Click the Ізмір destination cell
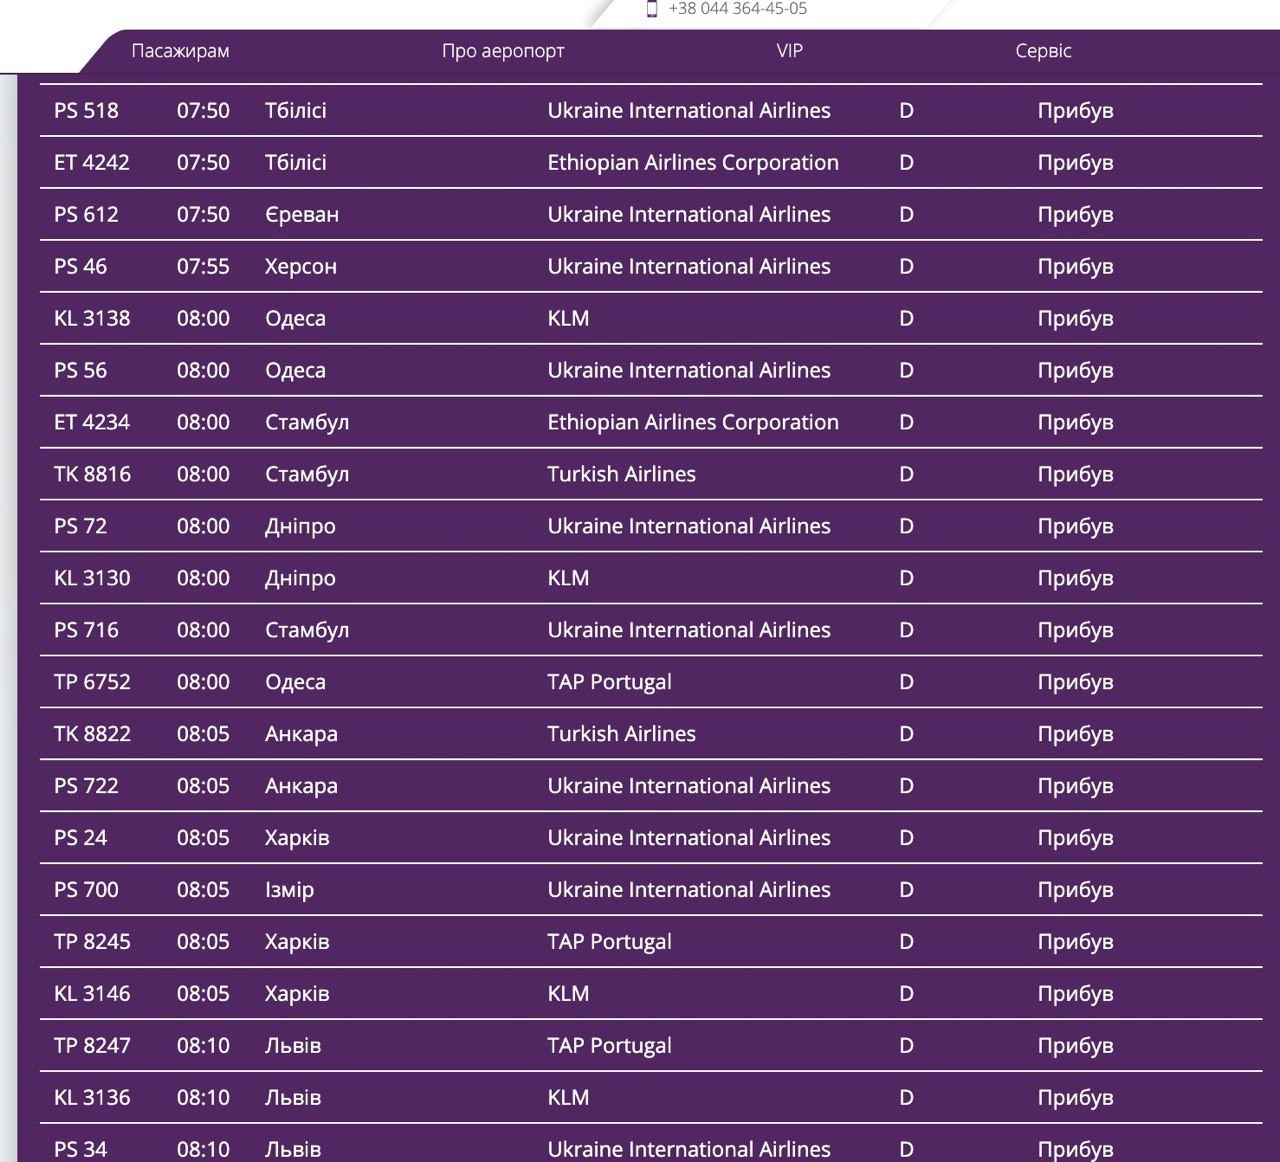The width and height of the screenshot is (1280, 1162). pyautogui.click(x=289, y=891)
